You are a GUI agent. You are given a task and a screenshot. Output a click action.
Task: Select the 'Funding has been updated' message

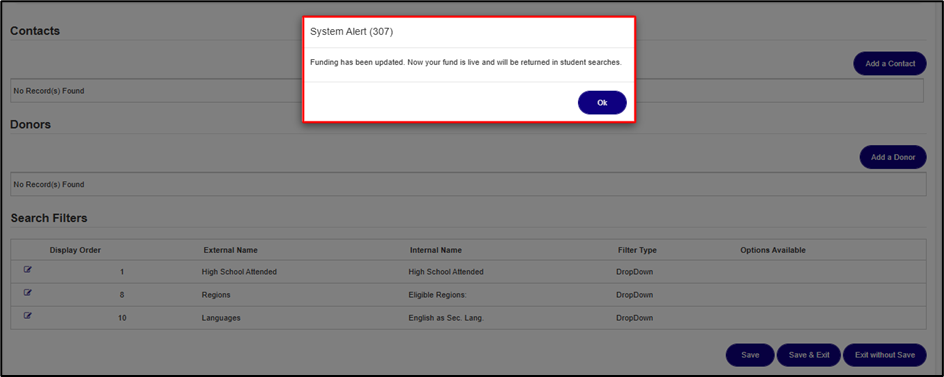click(x=465, y=62)
